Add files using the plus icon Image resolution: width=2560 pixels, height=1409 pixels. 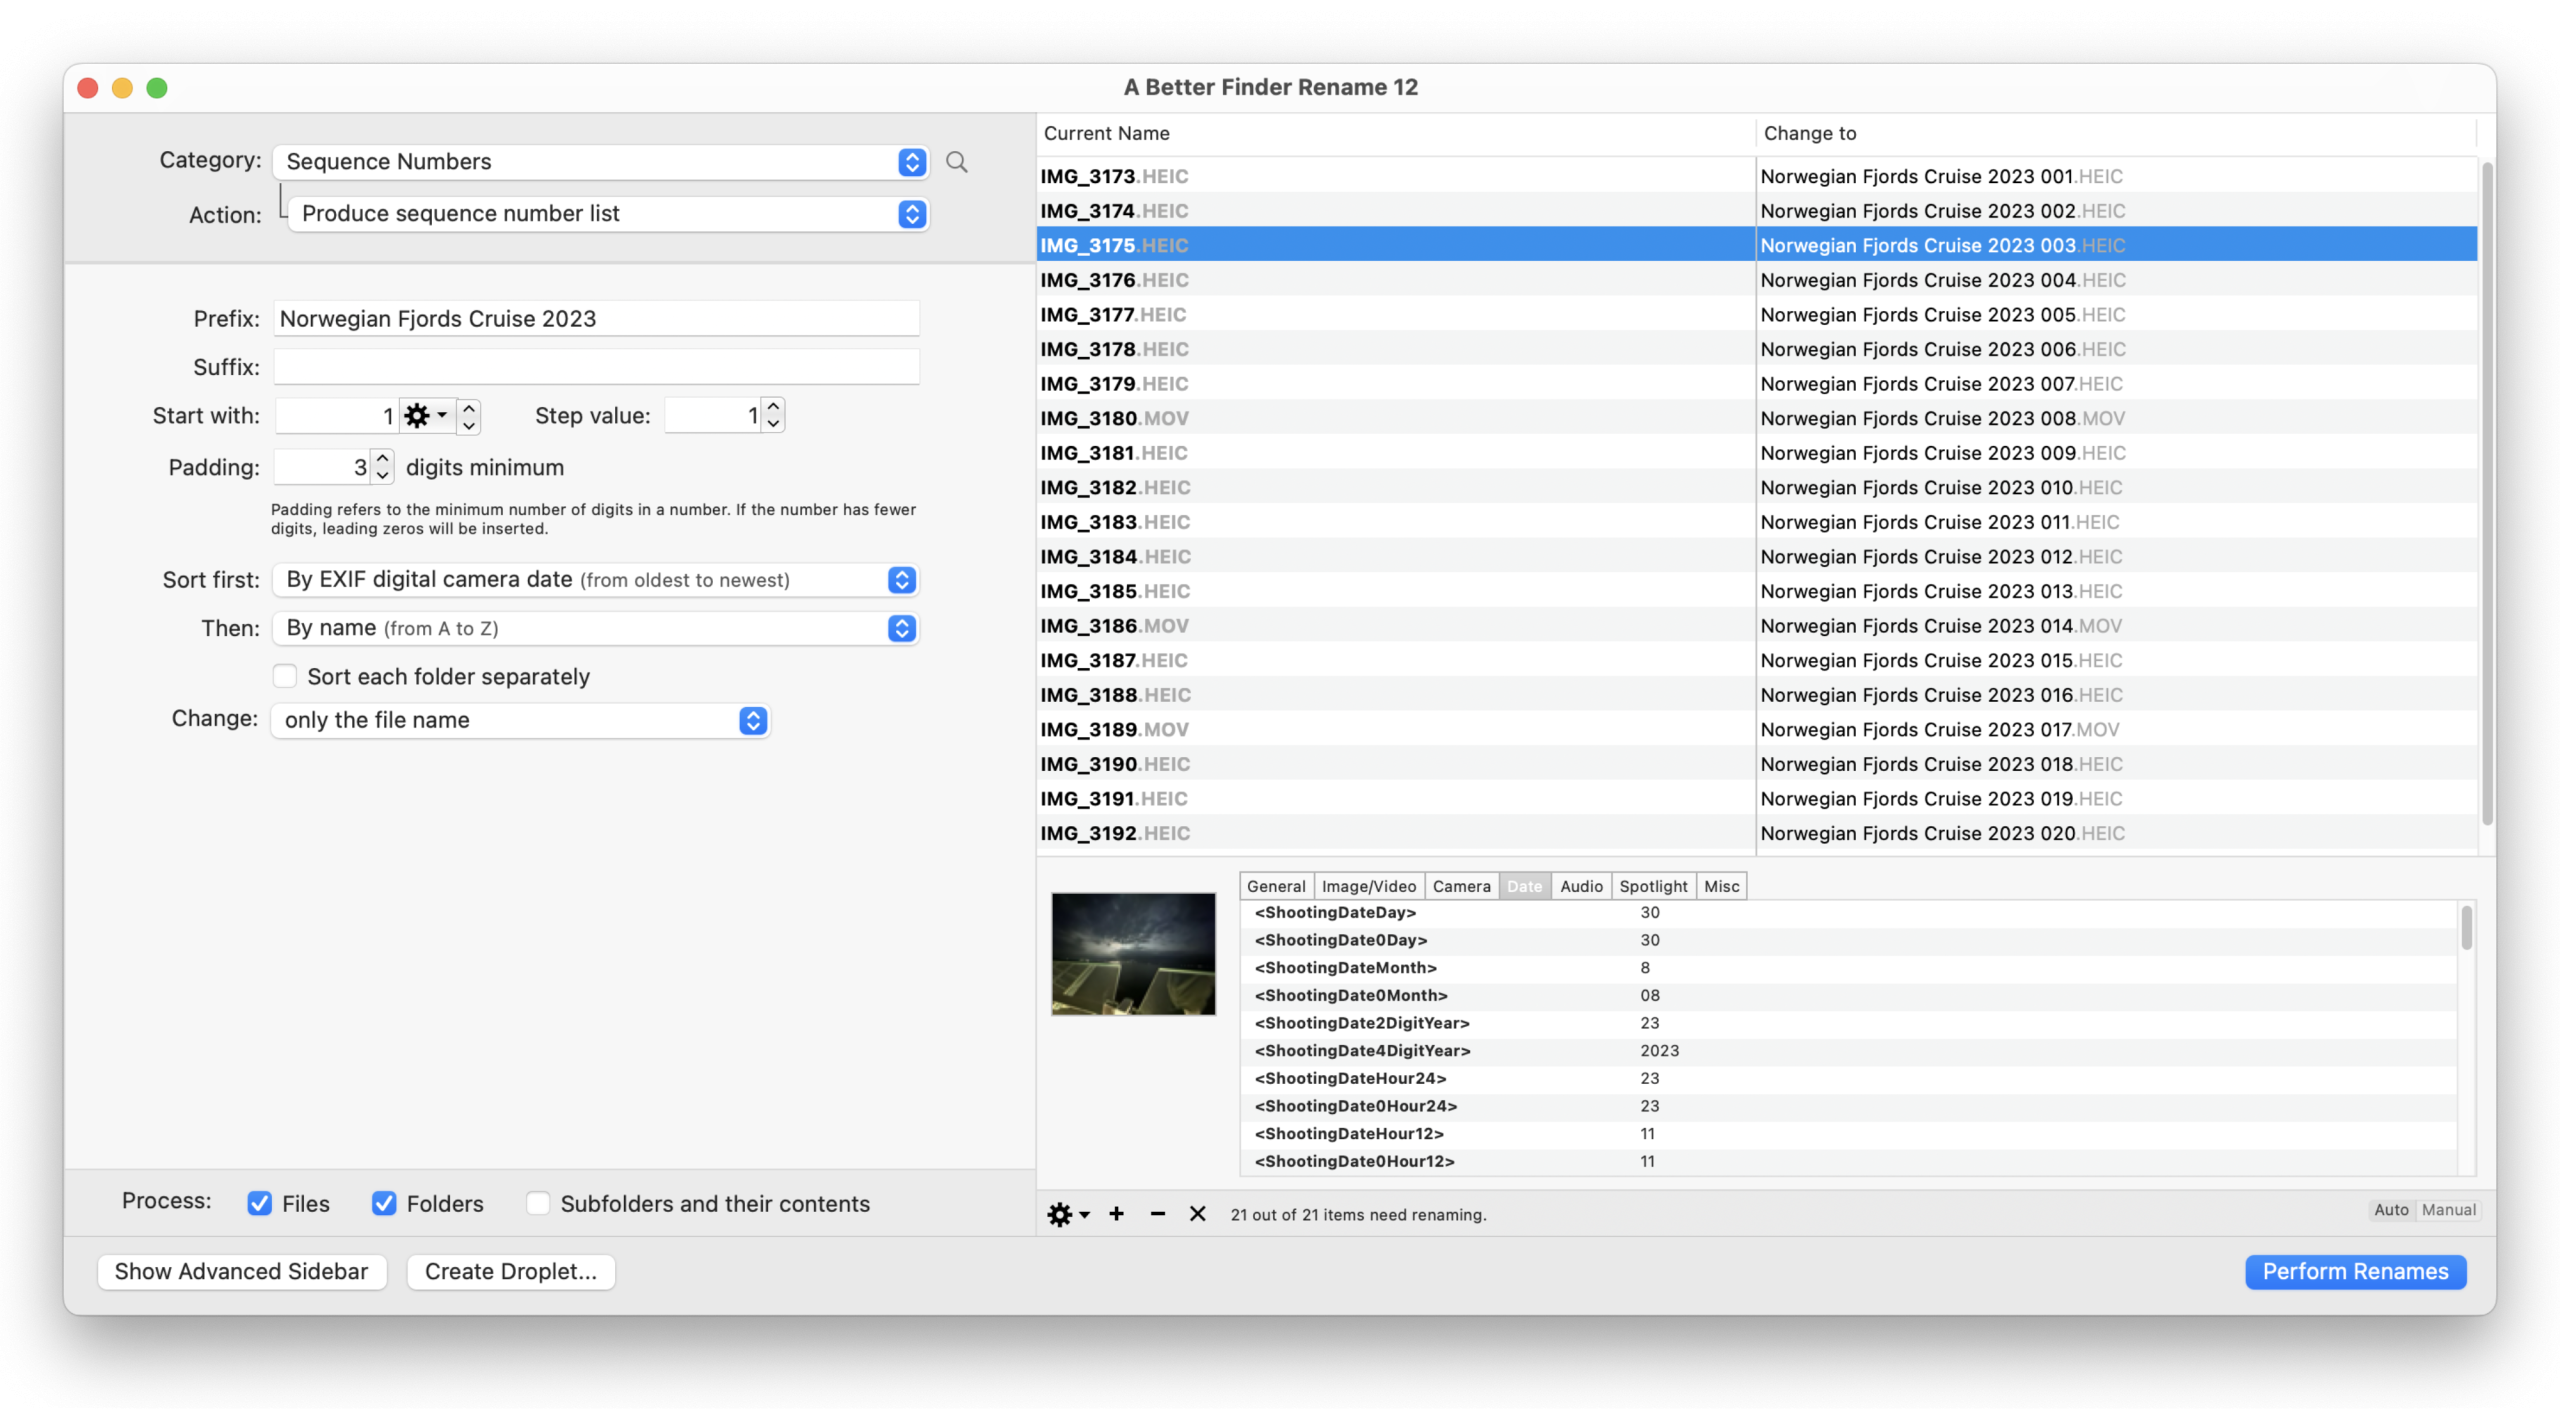click(x=1117, y=1214)
